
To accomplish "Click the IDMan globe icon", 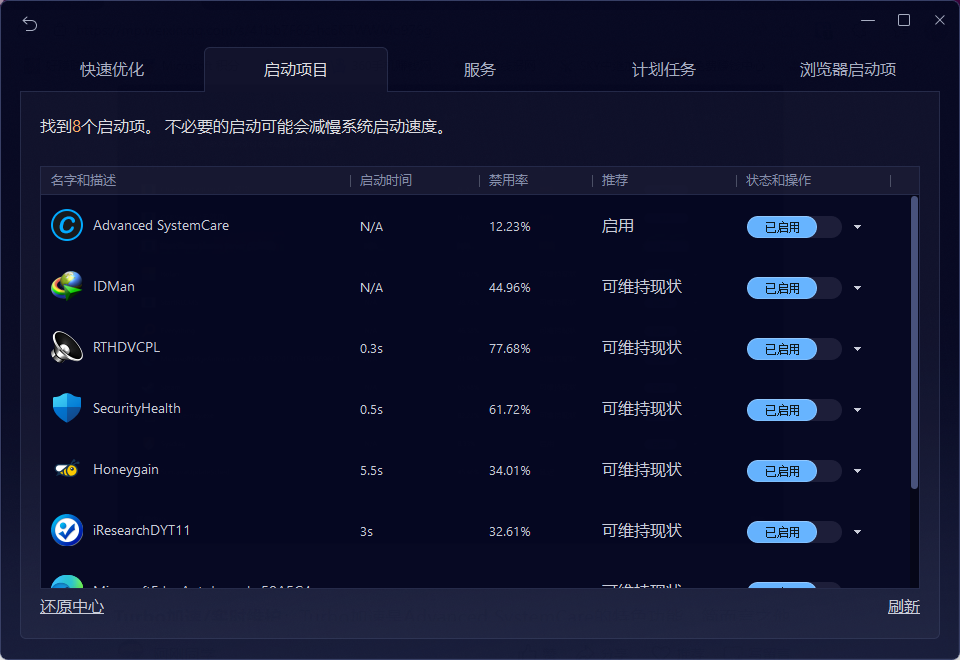I will (67, 286).
